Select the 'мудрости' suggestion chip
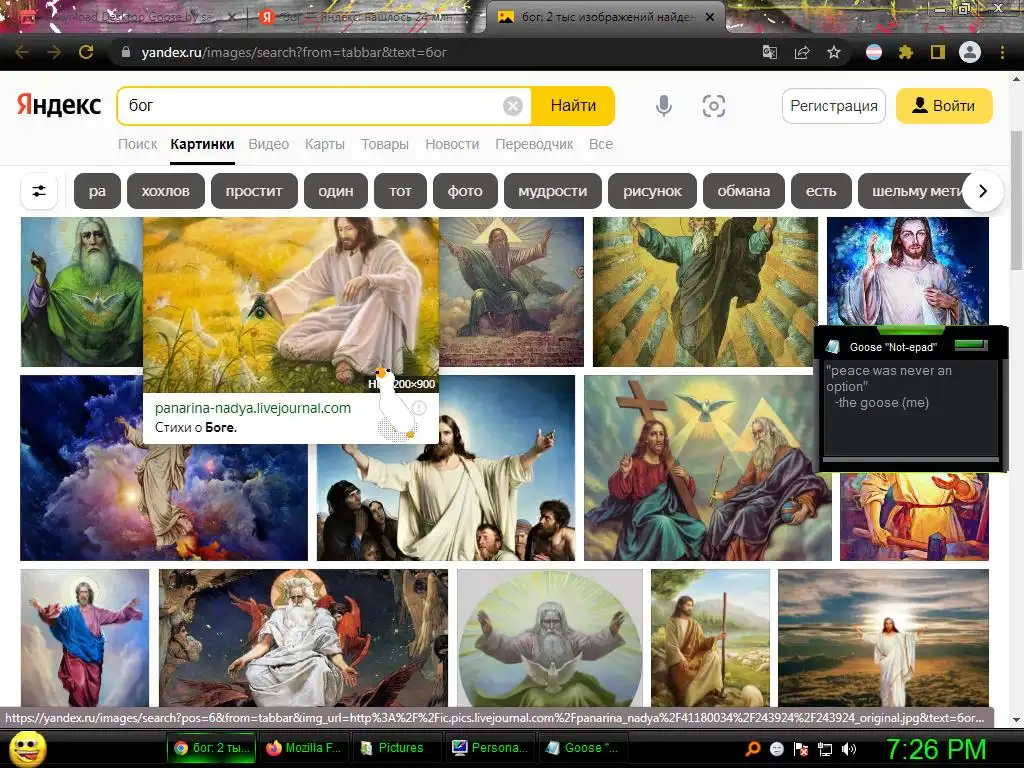The height and width of the screenshot is (768, 1024). (552, 191)
